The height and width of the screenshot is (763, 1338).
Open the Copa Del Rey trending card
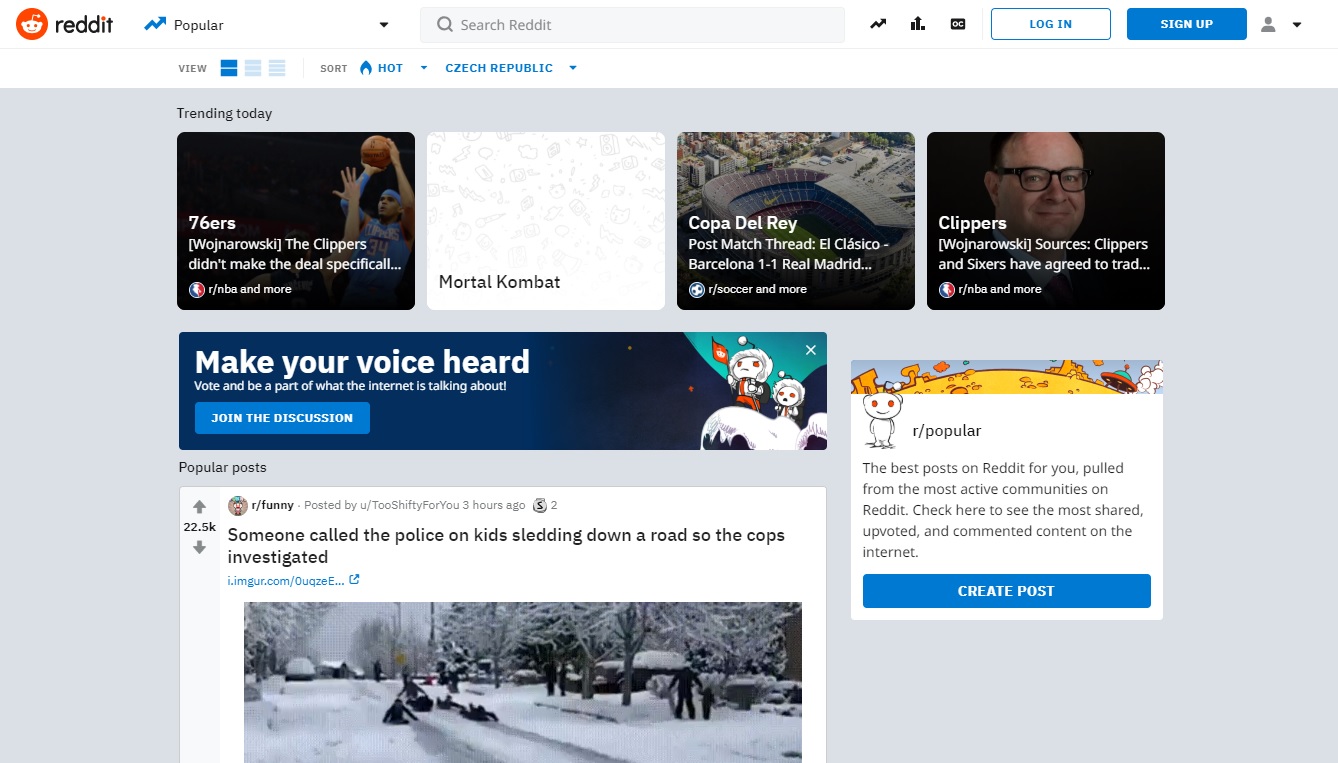tap(796, 221)
